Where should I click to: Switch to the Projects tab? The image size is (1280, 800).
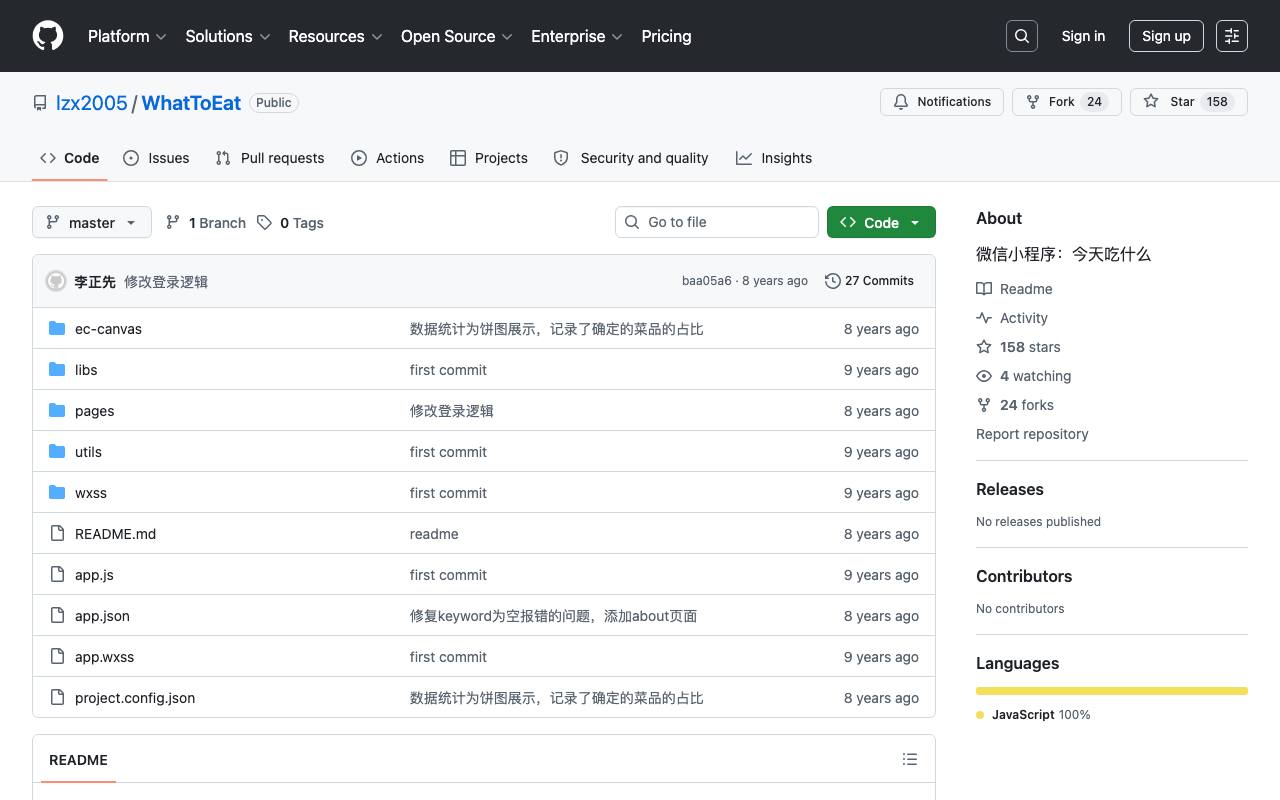[489, 158]
